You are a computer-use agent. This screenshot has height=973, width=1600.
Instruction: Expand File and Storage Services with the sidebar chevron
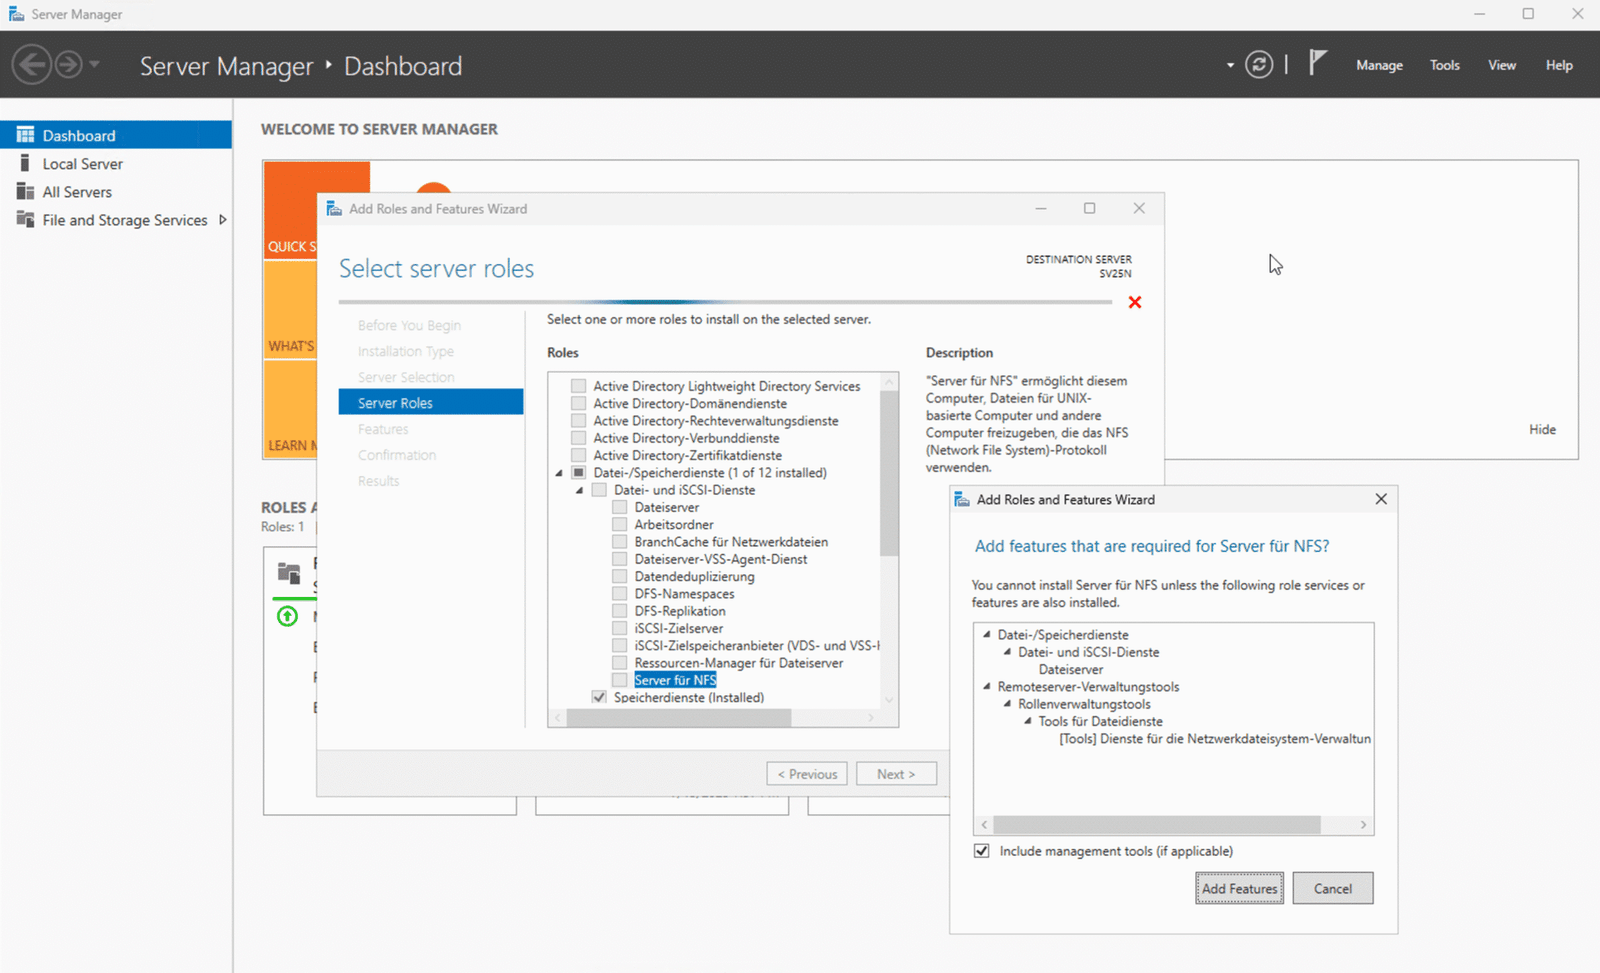tap(222, 220)
